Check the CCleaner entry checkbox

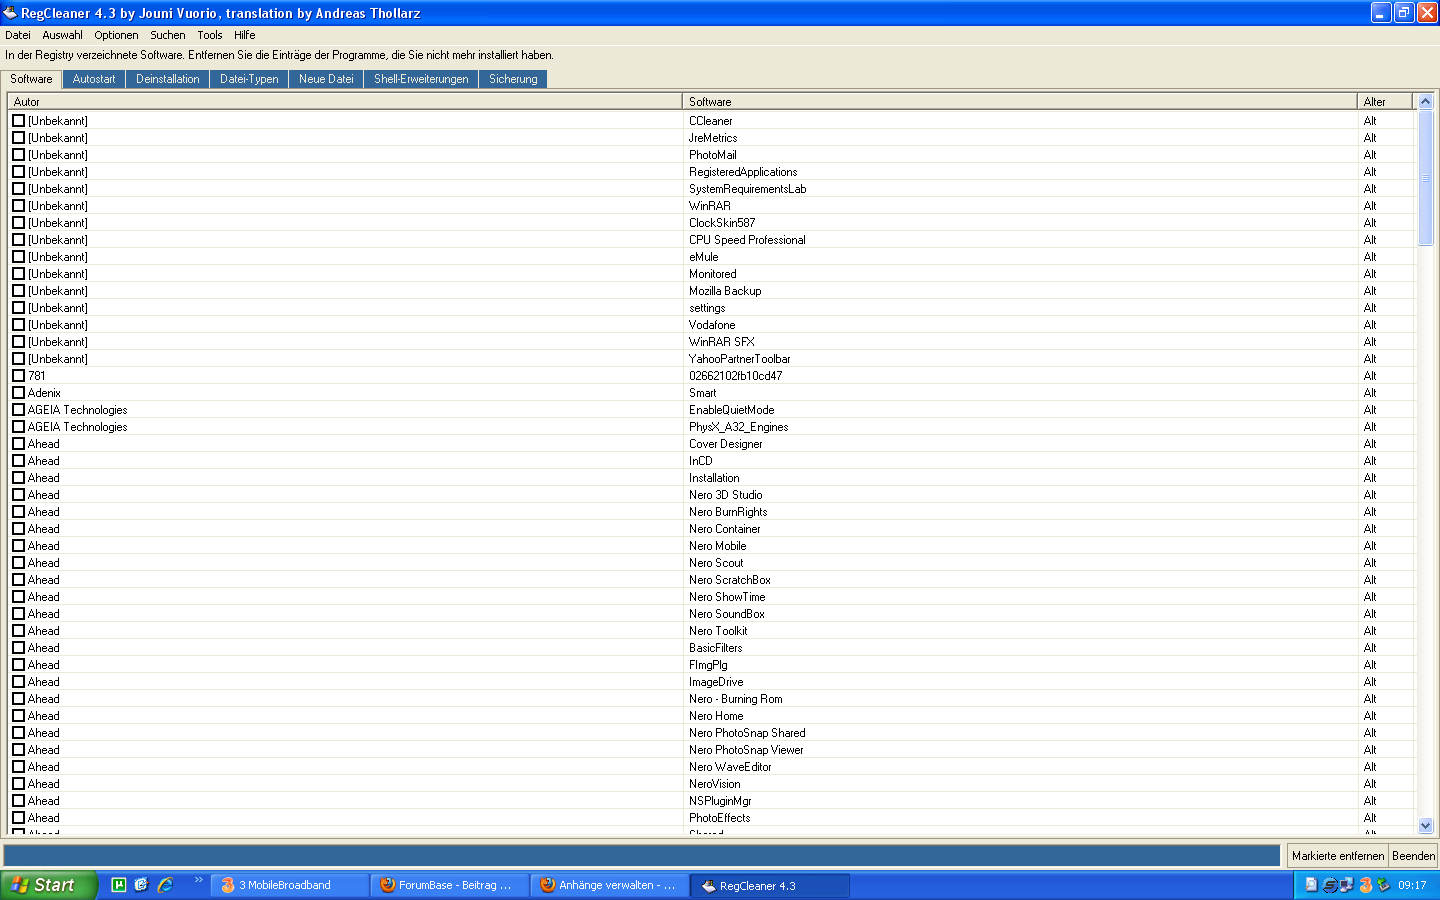(18, 120)
